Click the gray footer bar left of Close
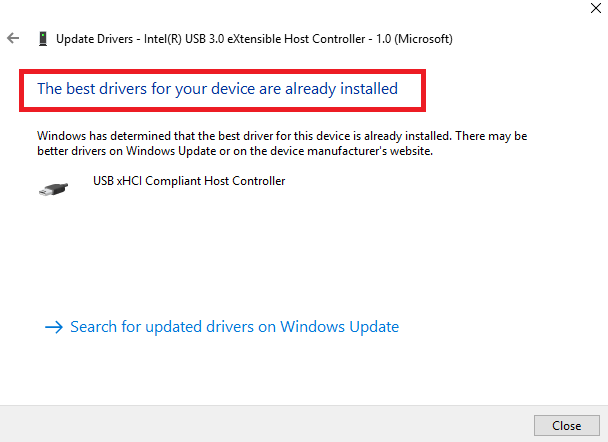 267,424
